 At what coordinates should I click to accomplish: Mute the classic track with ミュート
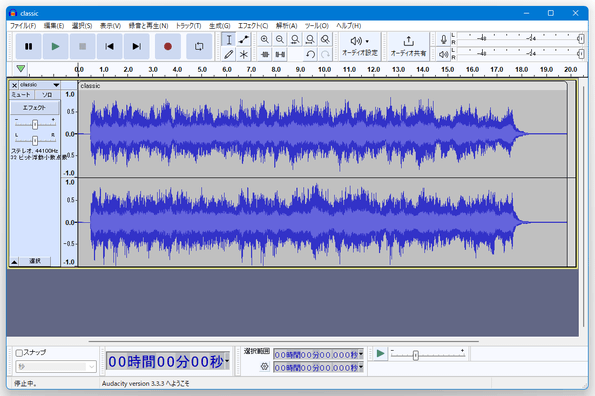[21, 95]
